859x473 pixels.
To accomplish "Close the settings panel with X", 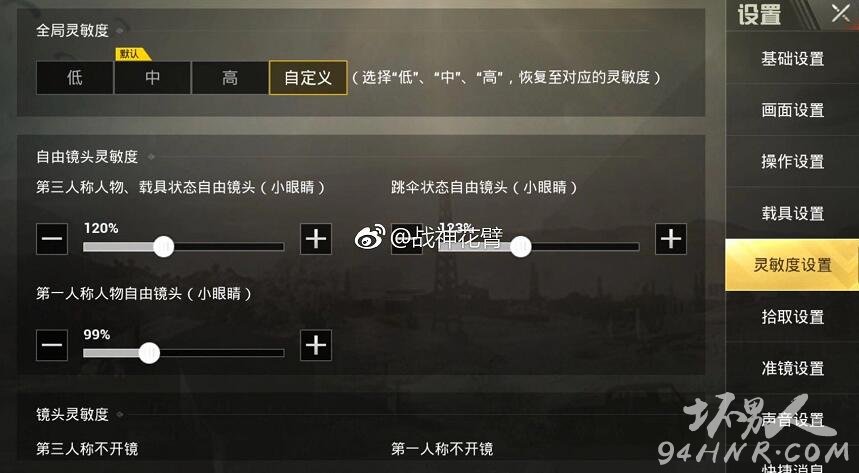I will click(x=840, y=13).
